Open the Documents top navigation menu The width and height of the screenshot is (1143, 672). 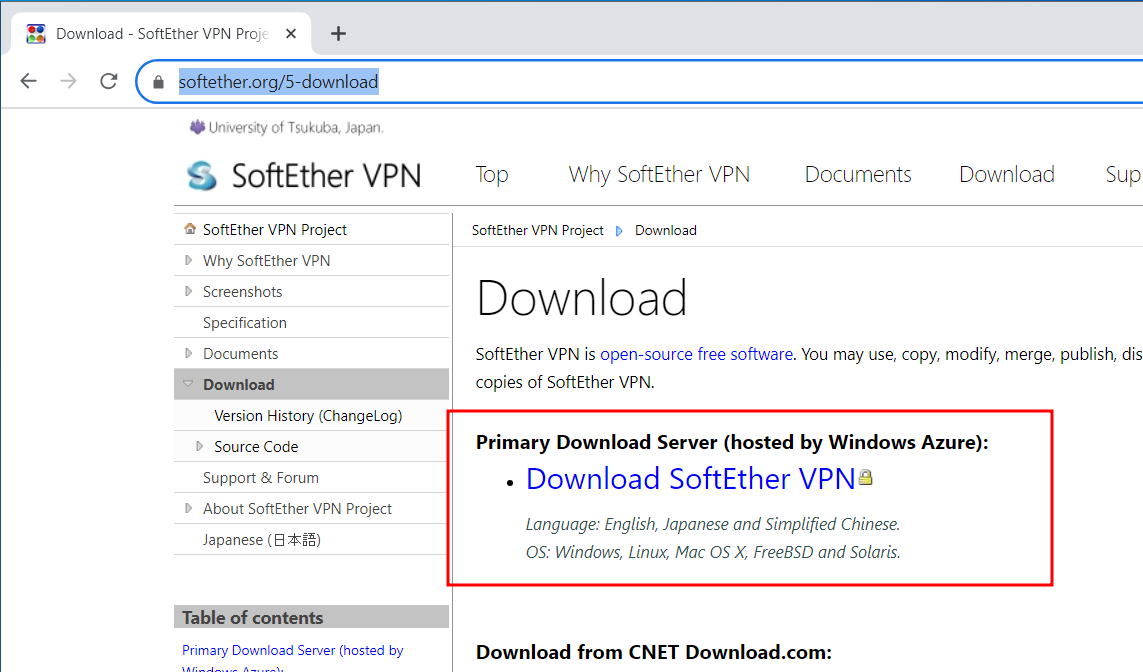(857, 174)
